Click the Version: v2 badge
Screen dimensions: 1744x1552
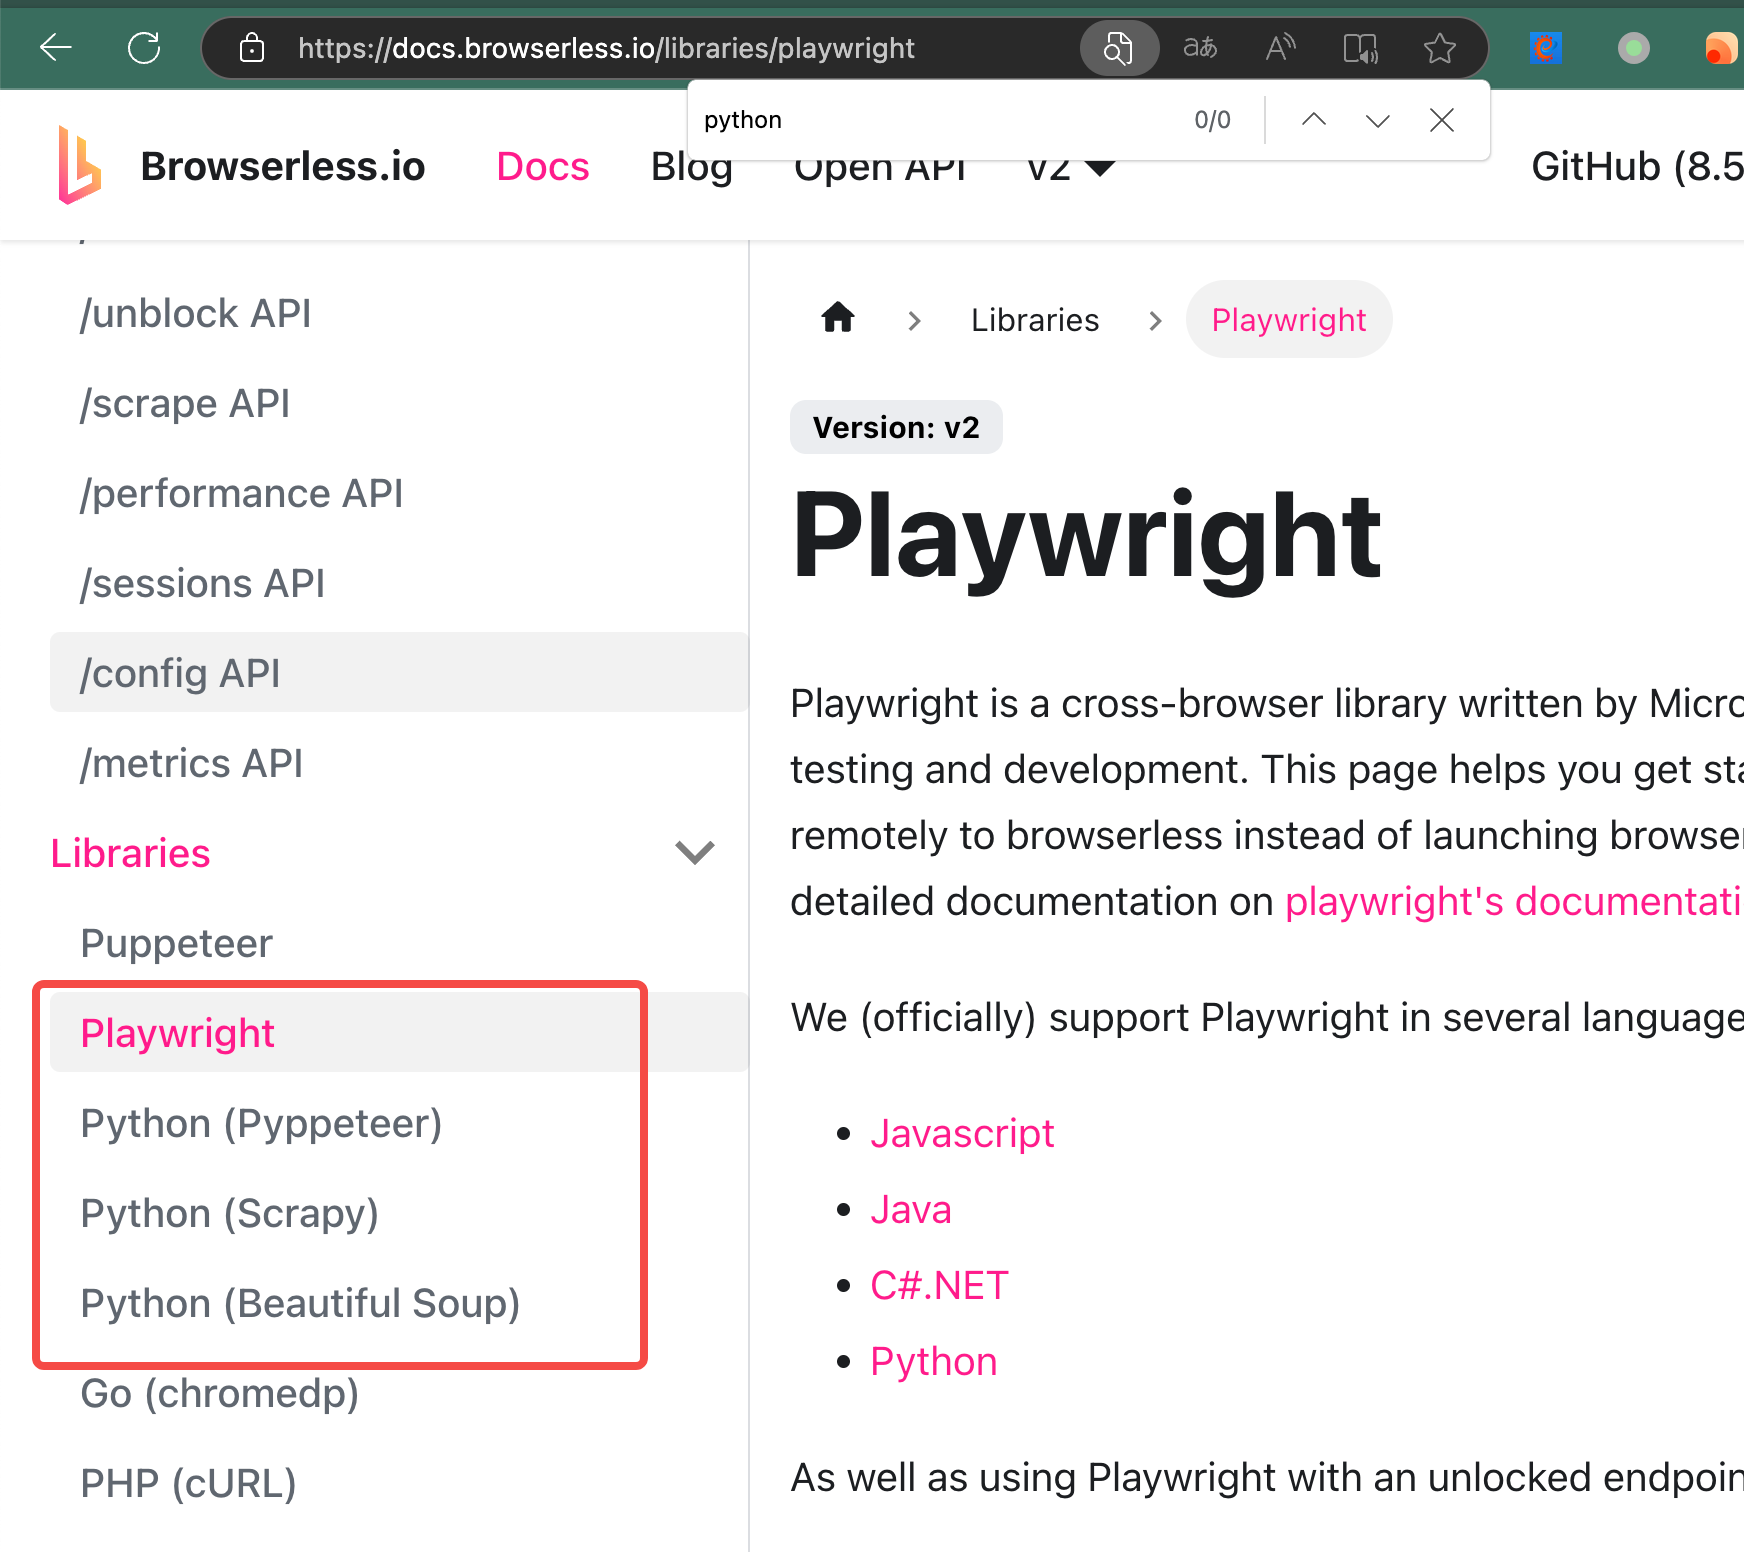click(896, 427)
